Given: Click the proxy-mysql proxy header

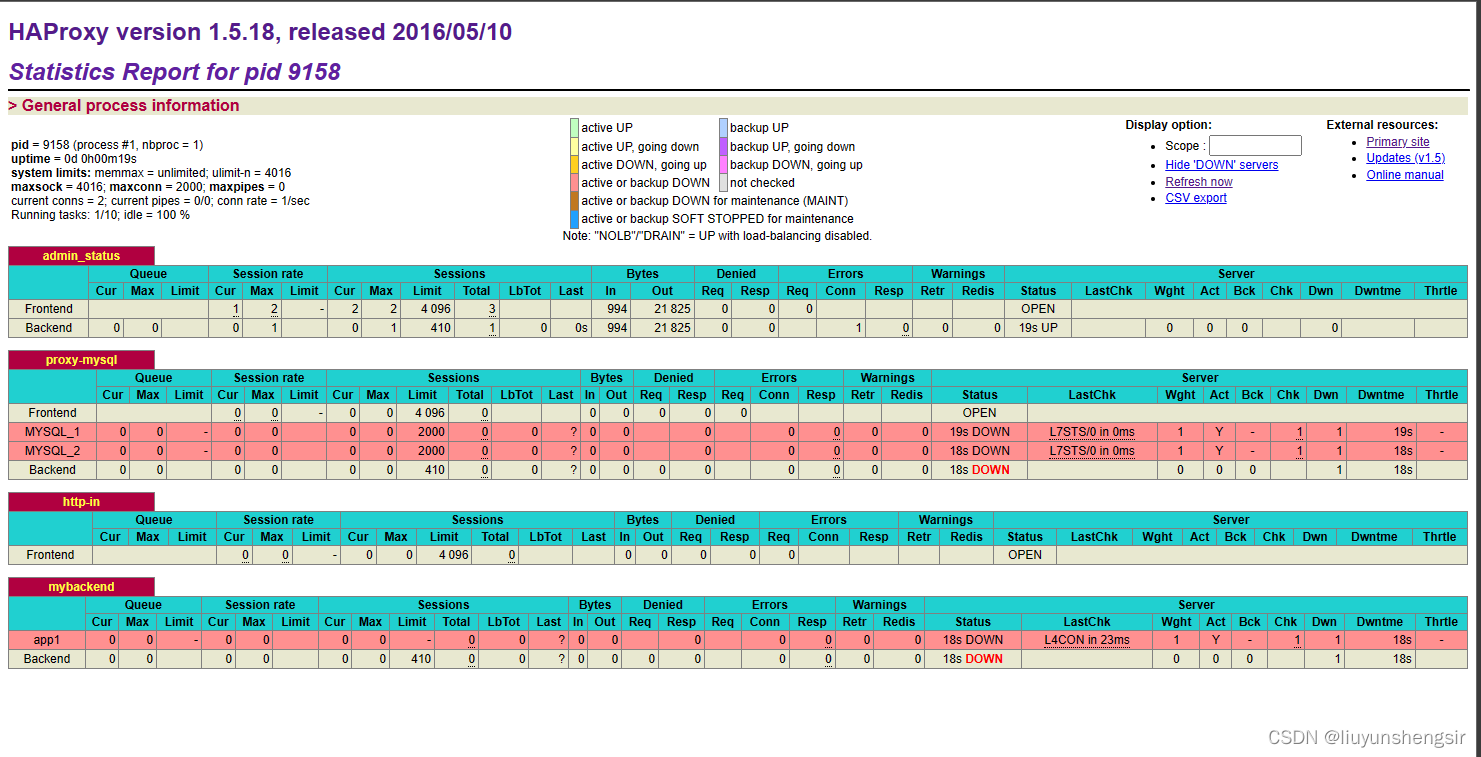Looking at the screenshot, I should (x=81, y=360).
